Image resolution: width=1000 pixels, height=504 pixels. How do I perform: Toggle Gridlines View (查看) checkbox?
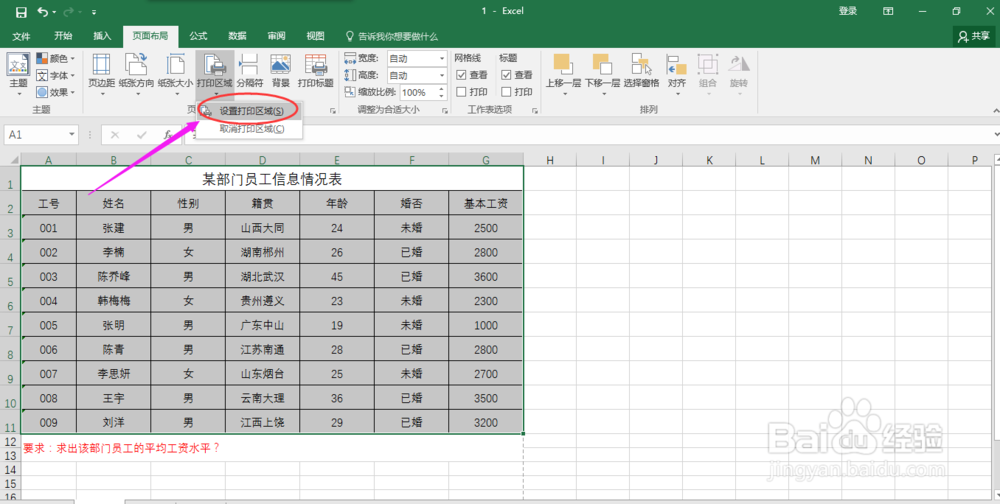pos(462,75)
